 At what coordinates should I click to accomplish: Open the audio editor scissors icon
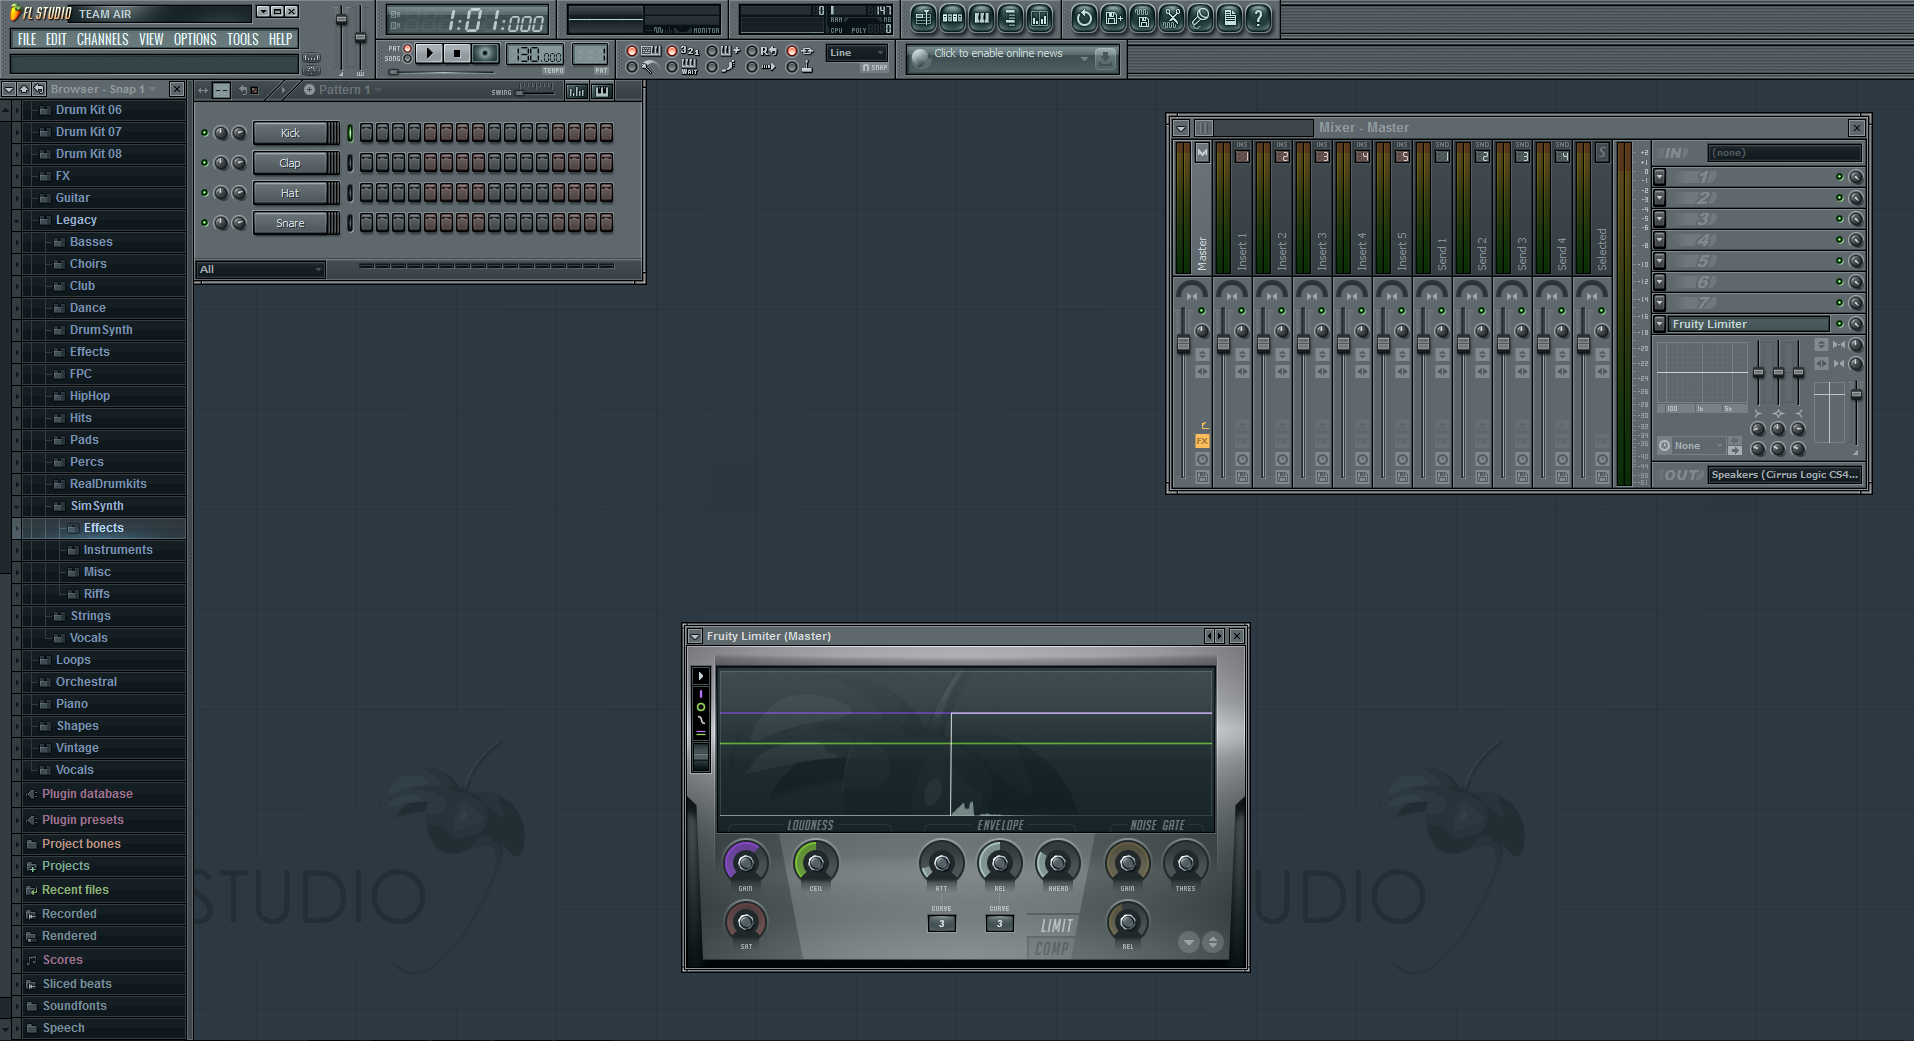(1171, 18)
